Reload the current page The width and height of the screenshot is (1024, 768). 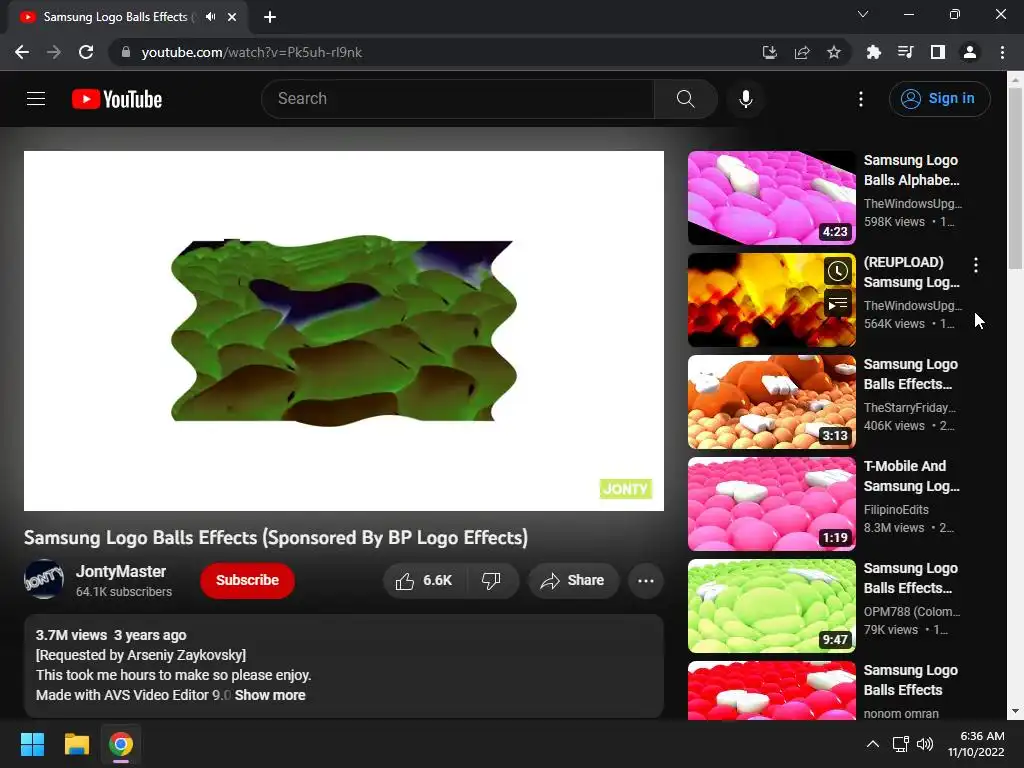(86, 52)
